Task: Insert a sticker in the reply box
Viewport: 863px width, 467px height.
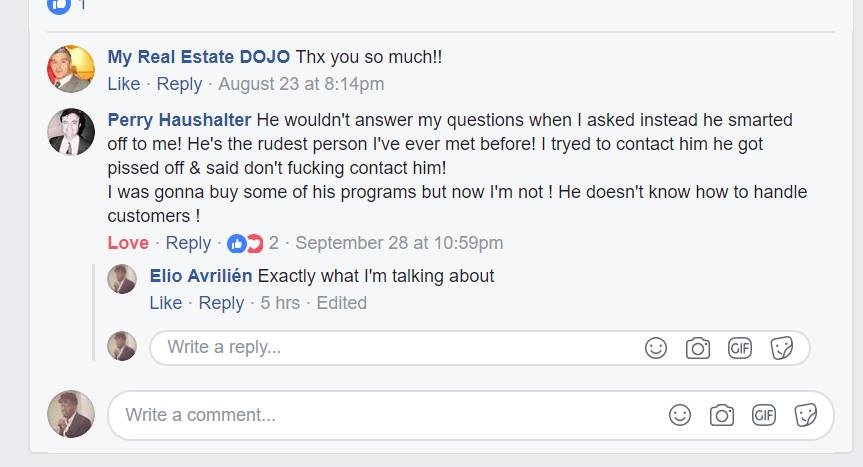Action: [x=782, y=348]
